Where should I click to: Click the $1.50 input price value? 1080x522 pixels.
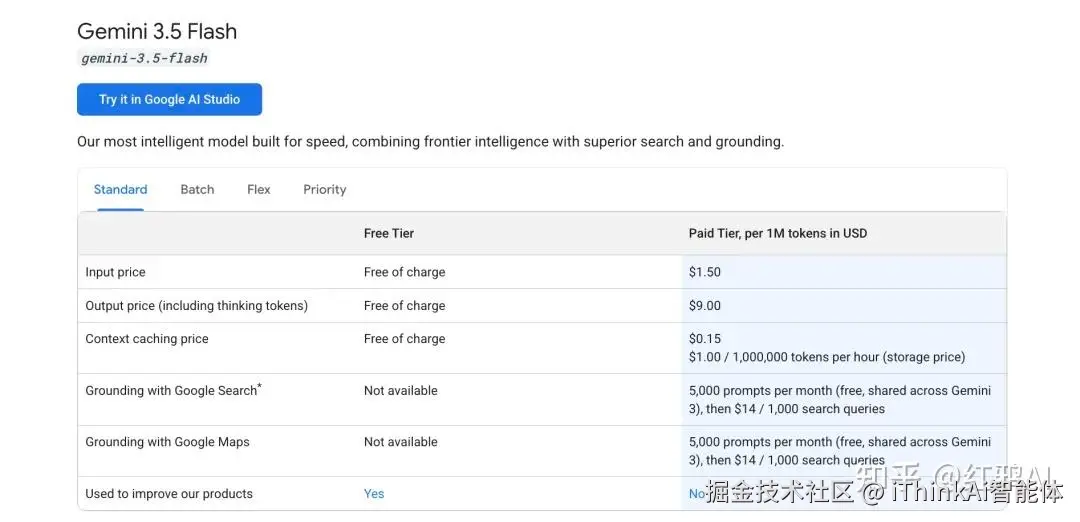[705, 272]
